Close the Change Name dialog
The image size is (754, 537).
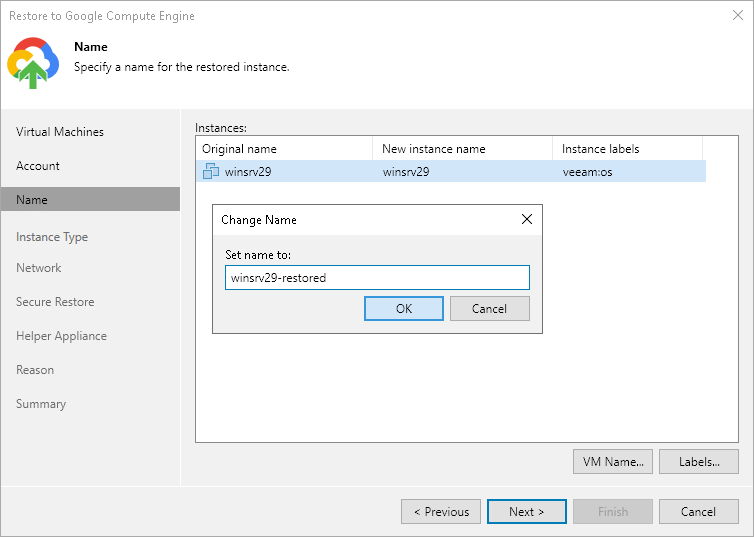click(x=527, y=219)
